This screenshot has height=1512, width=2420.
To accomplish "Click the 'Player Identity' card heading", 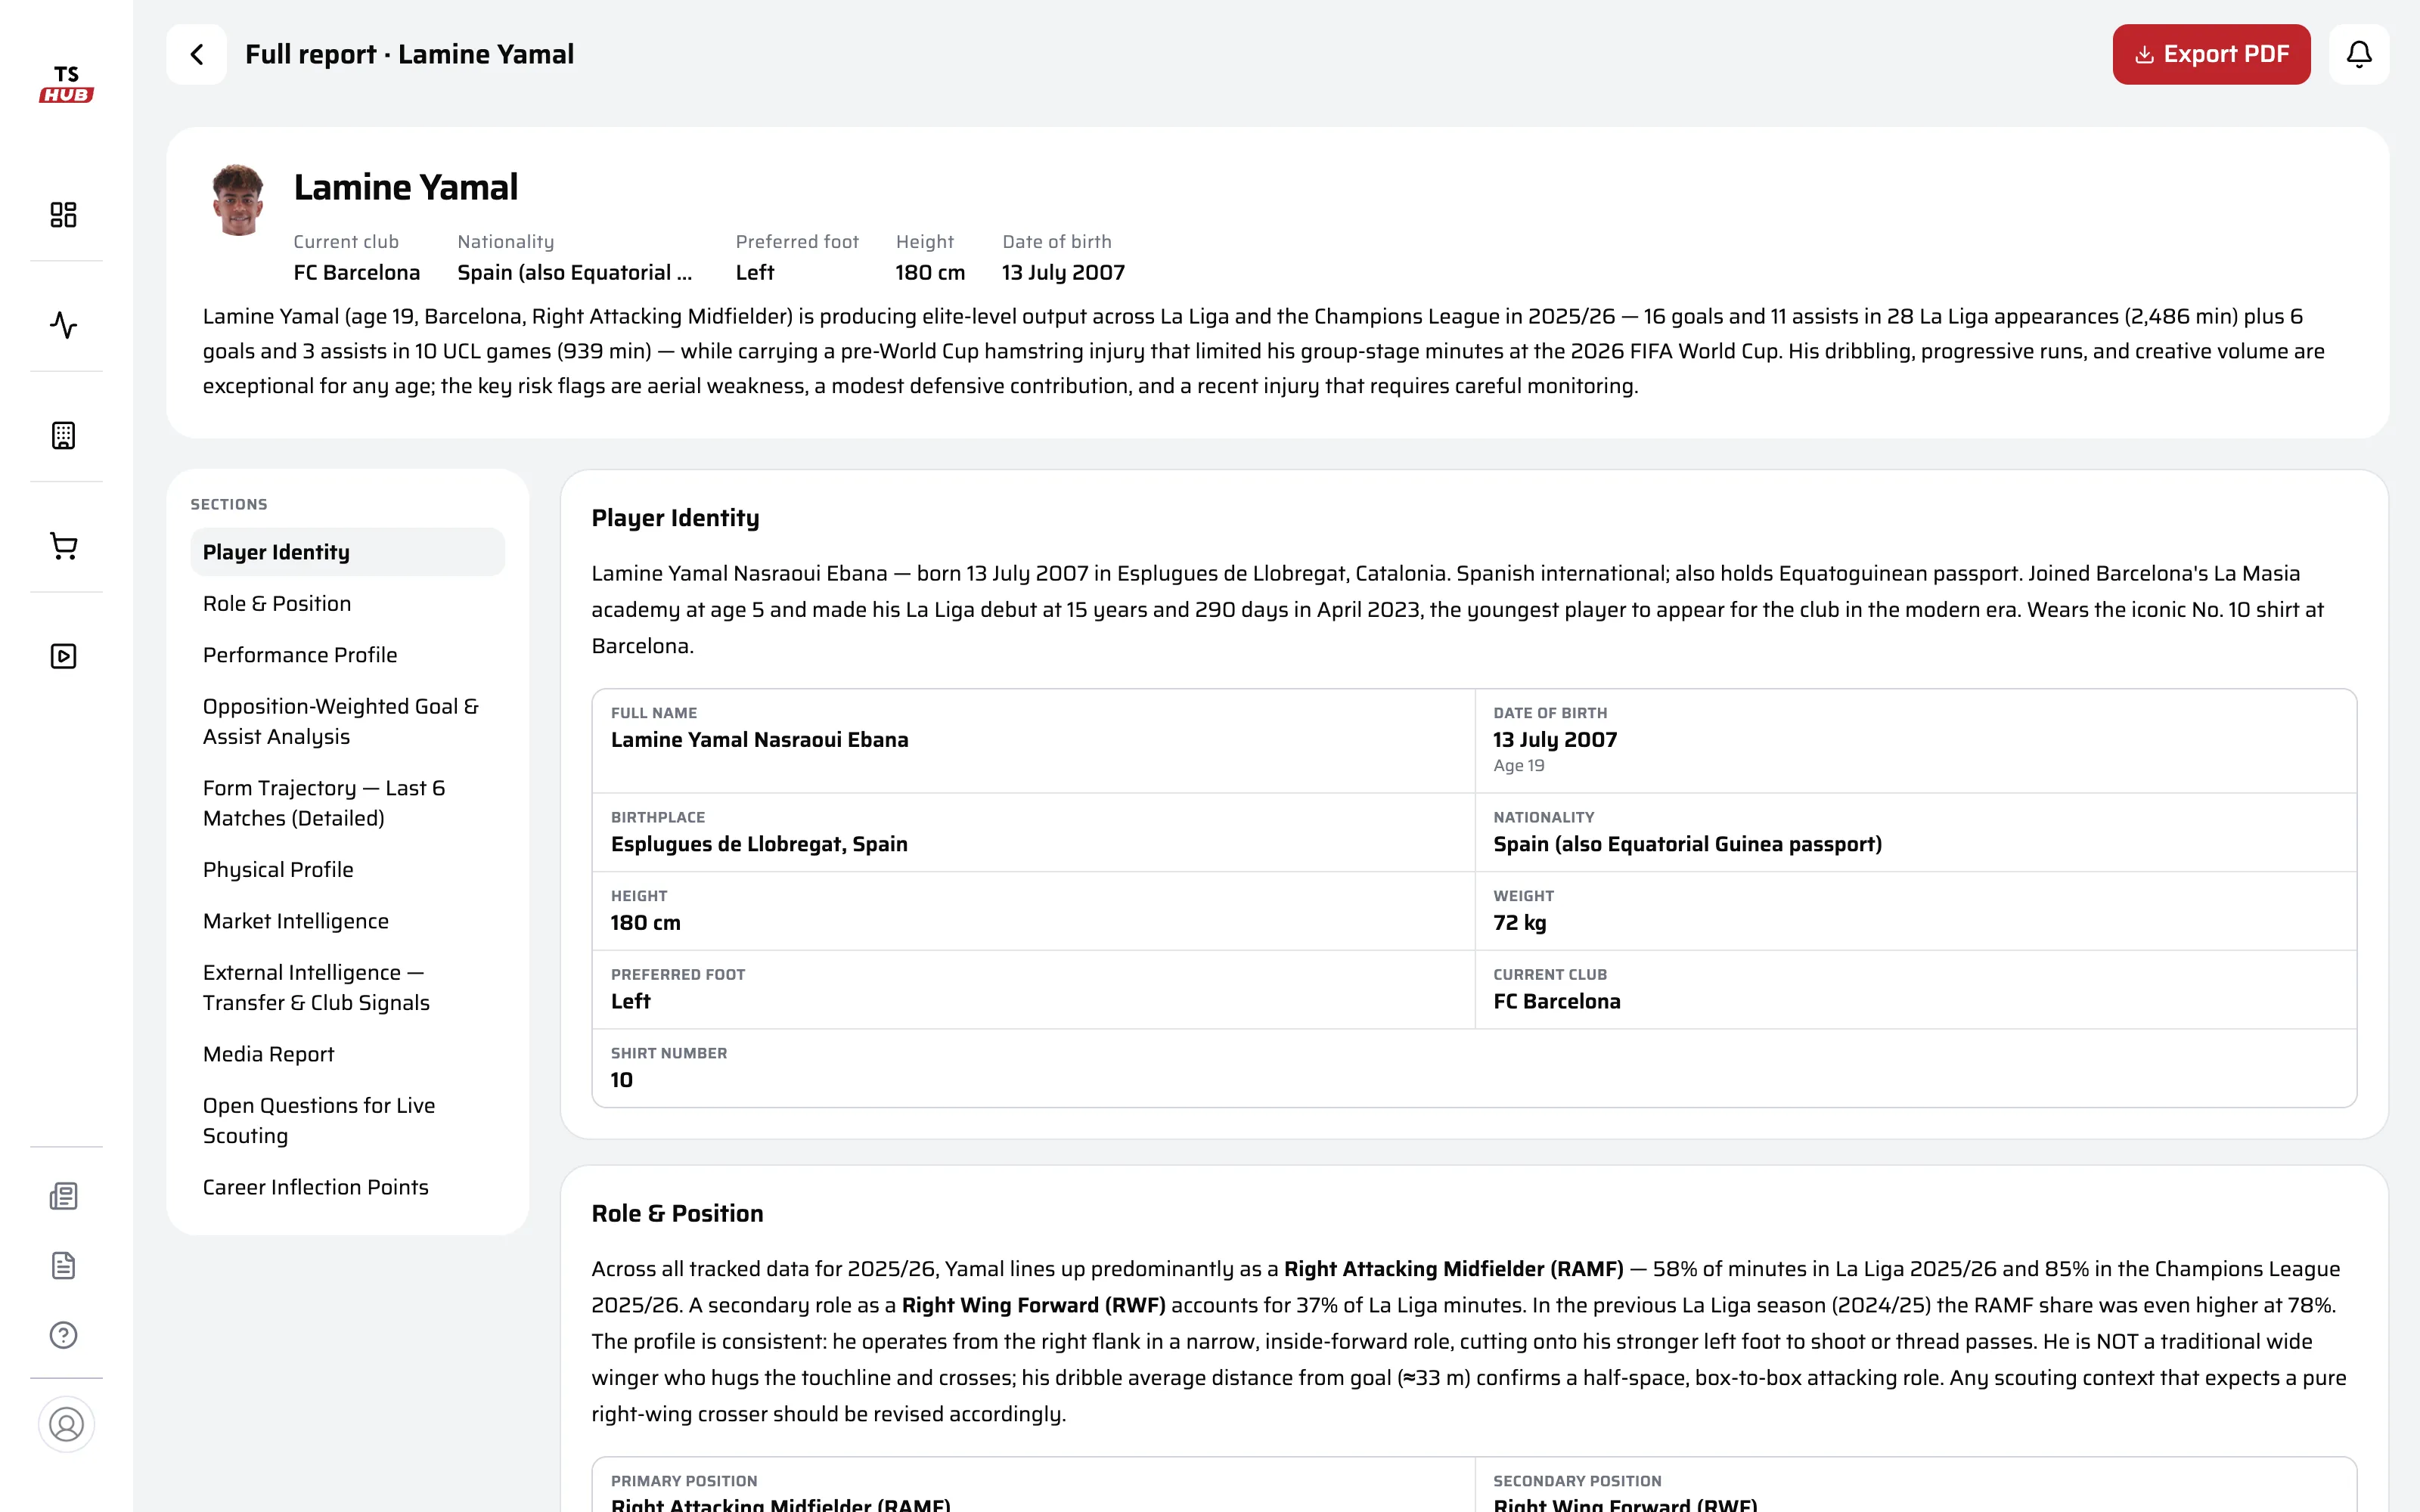I will coord(675,518).
